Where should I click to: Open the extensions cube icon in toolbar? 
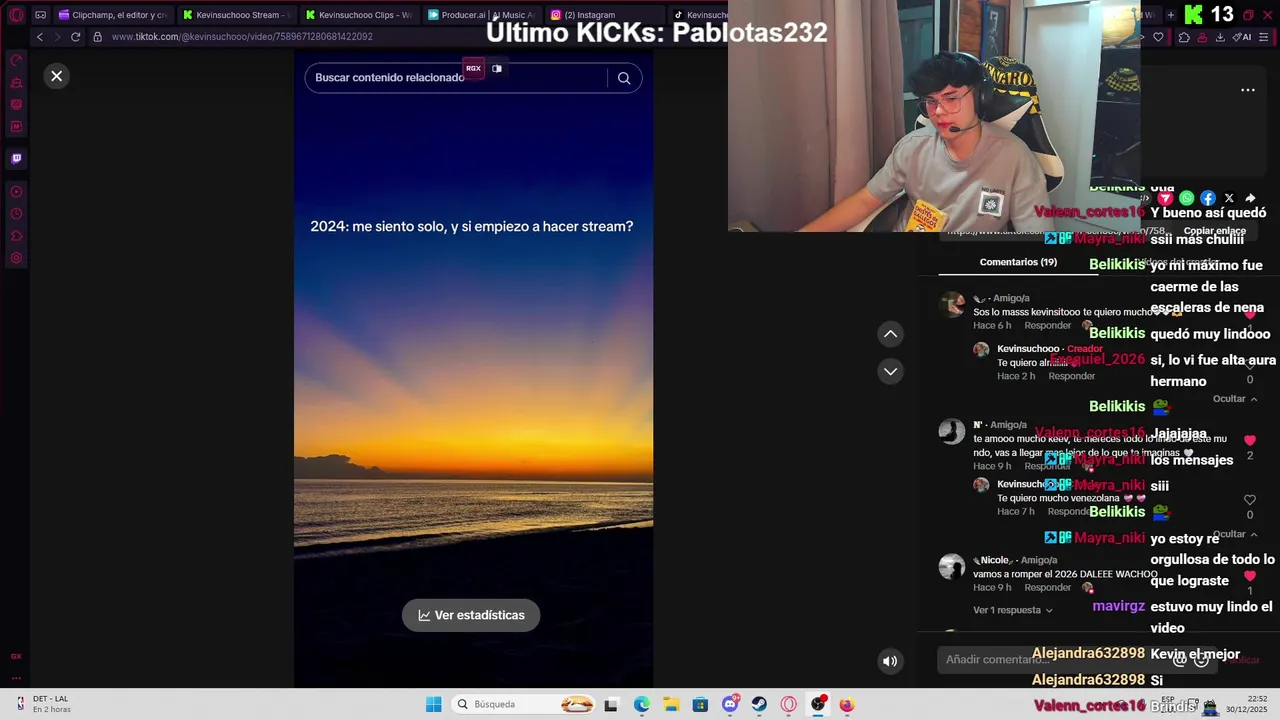click(1184, 37)
